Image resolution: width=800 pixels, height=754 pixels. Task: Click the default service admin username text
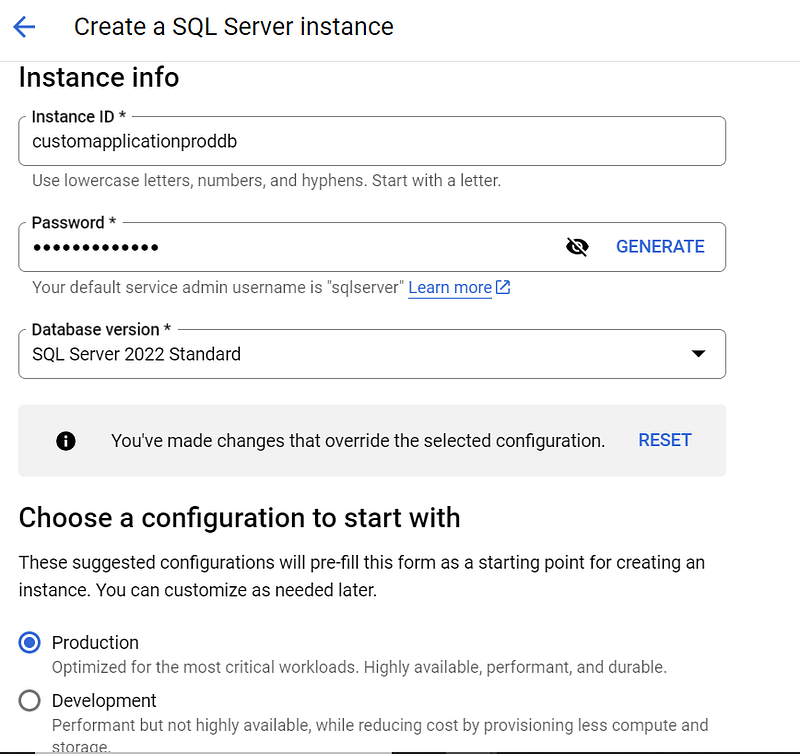(x=218, y=288)
